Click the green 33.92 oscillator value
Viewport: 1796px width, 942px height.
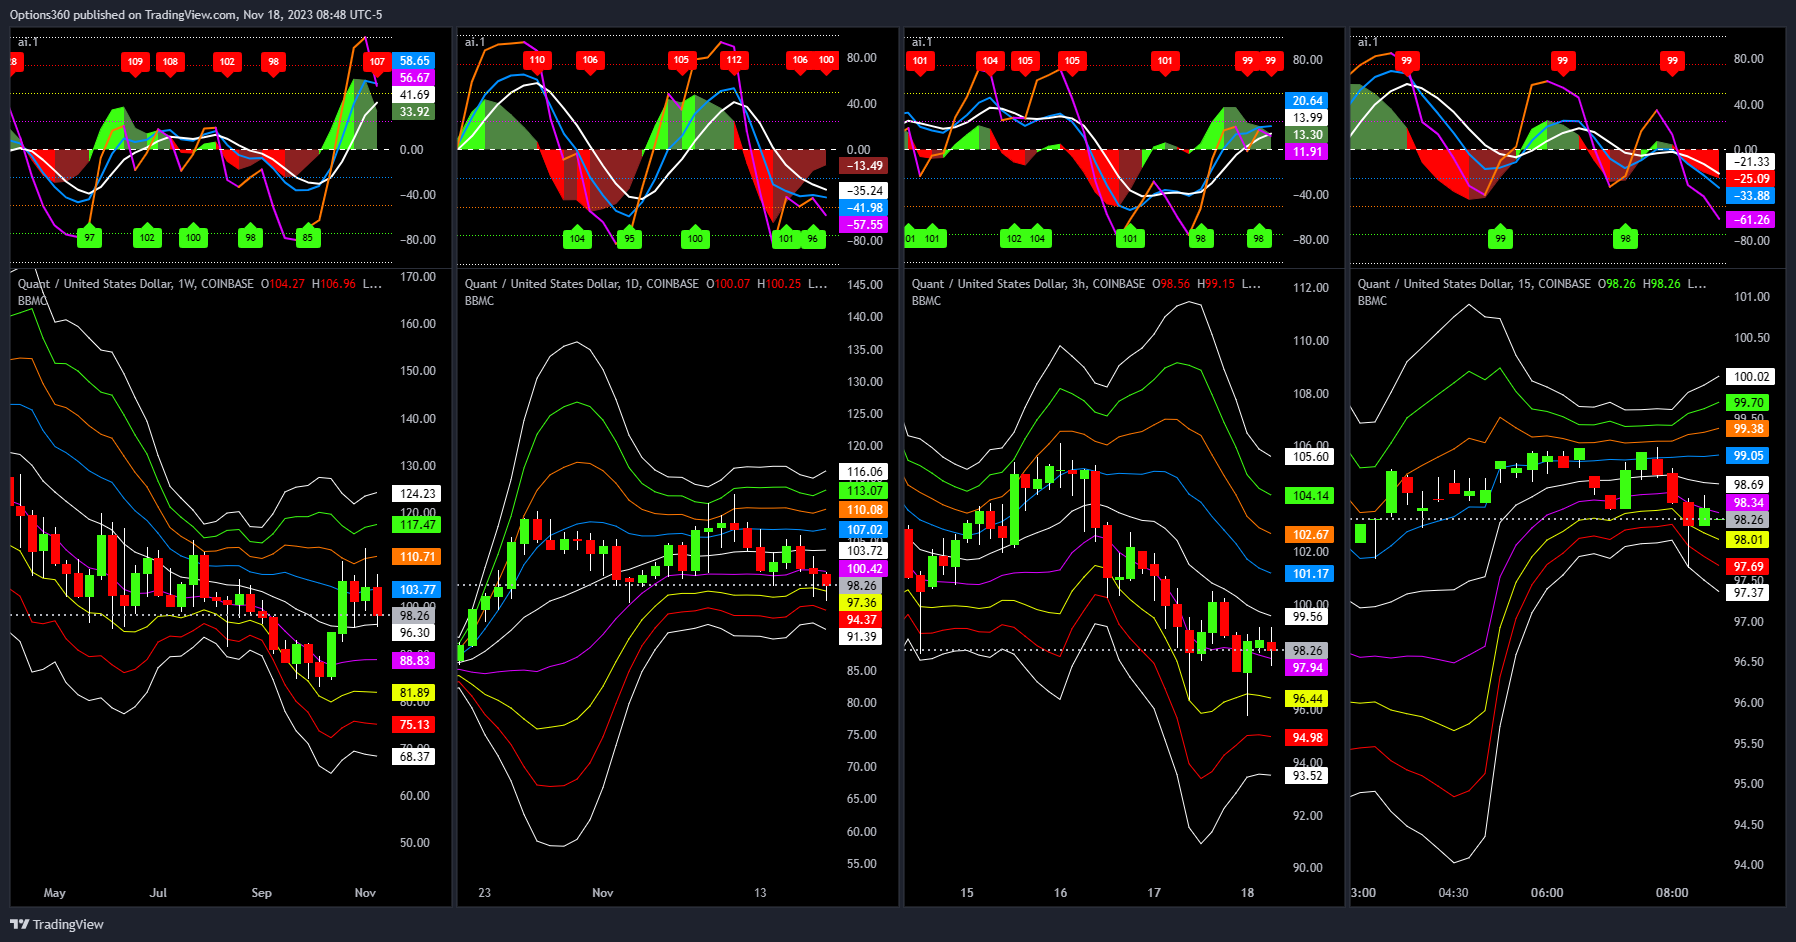click(x=414, y=112)
